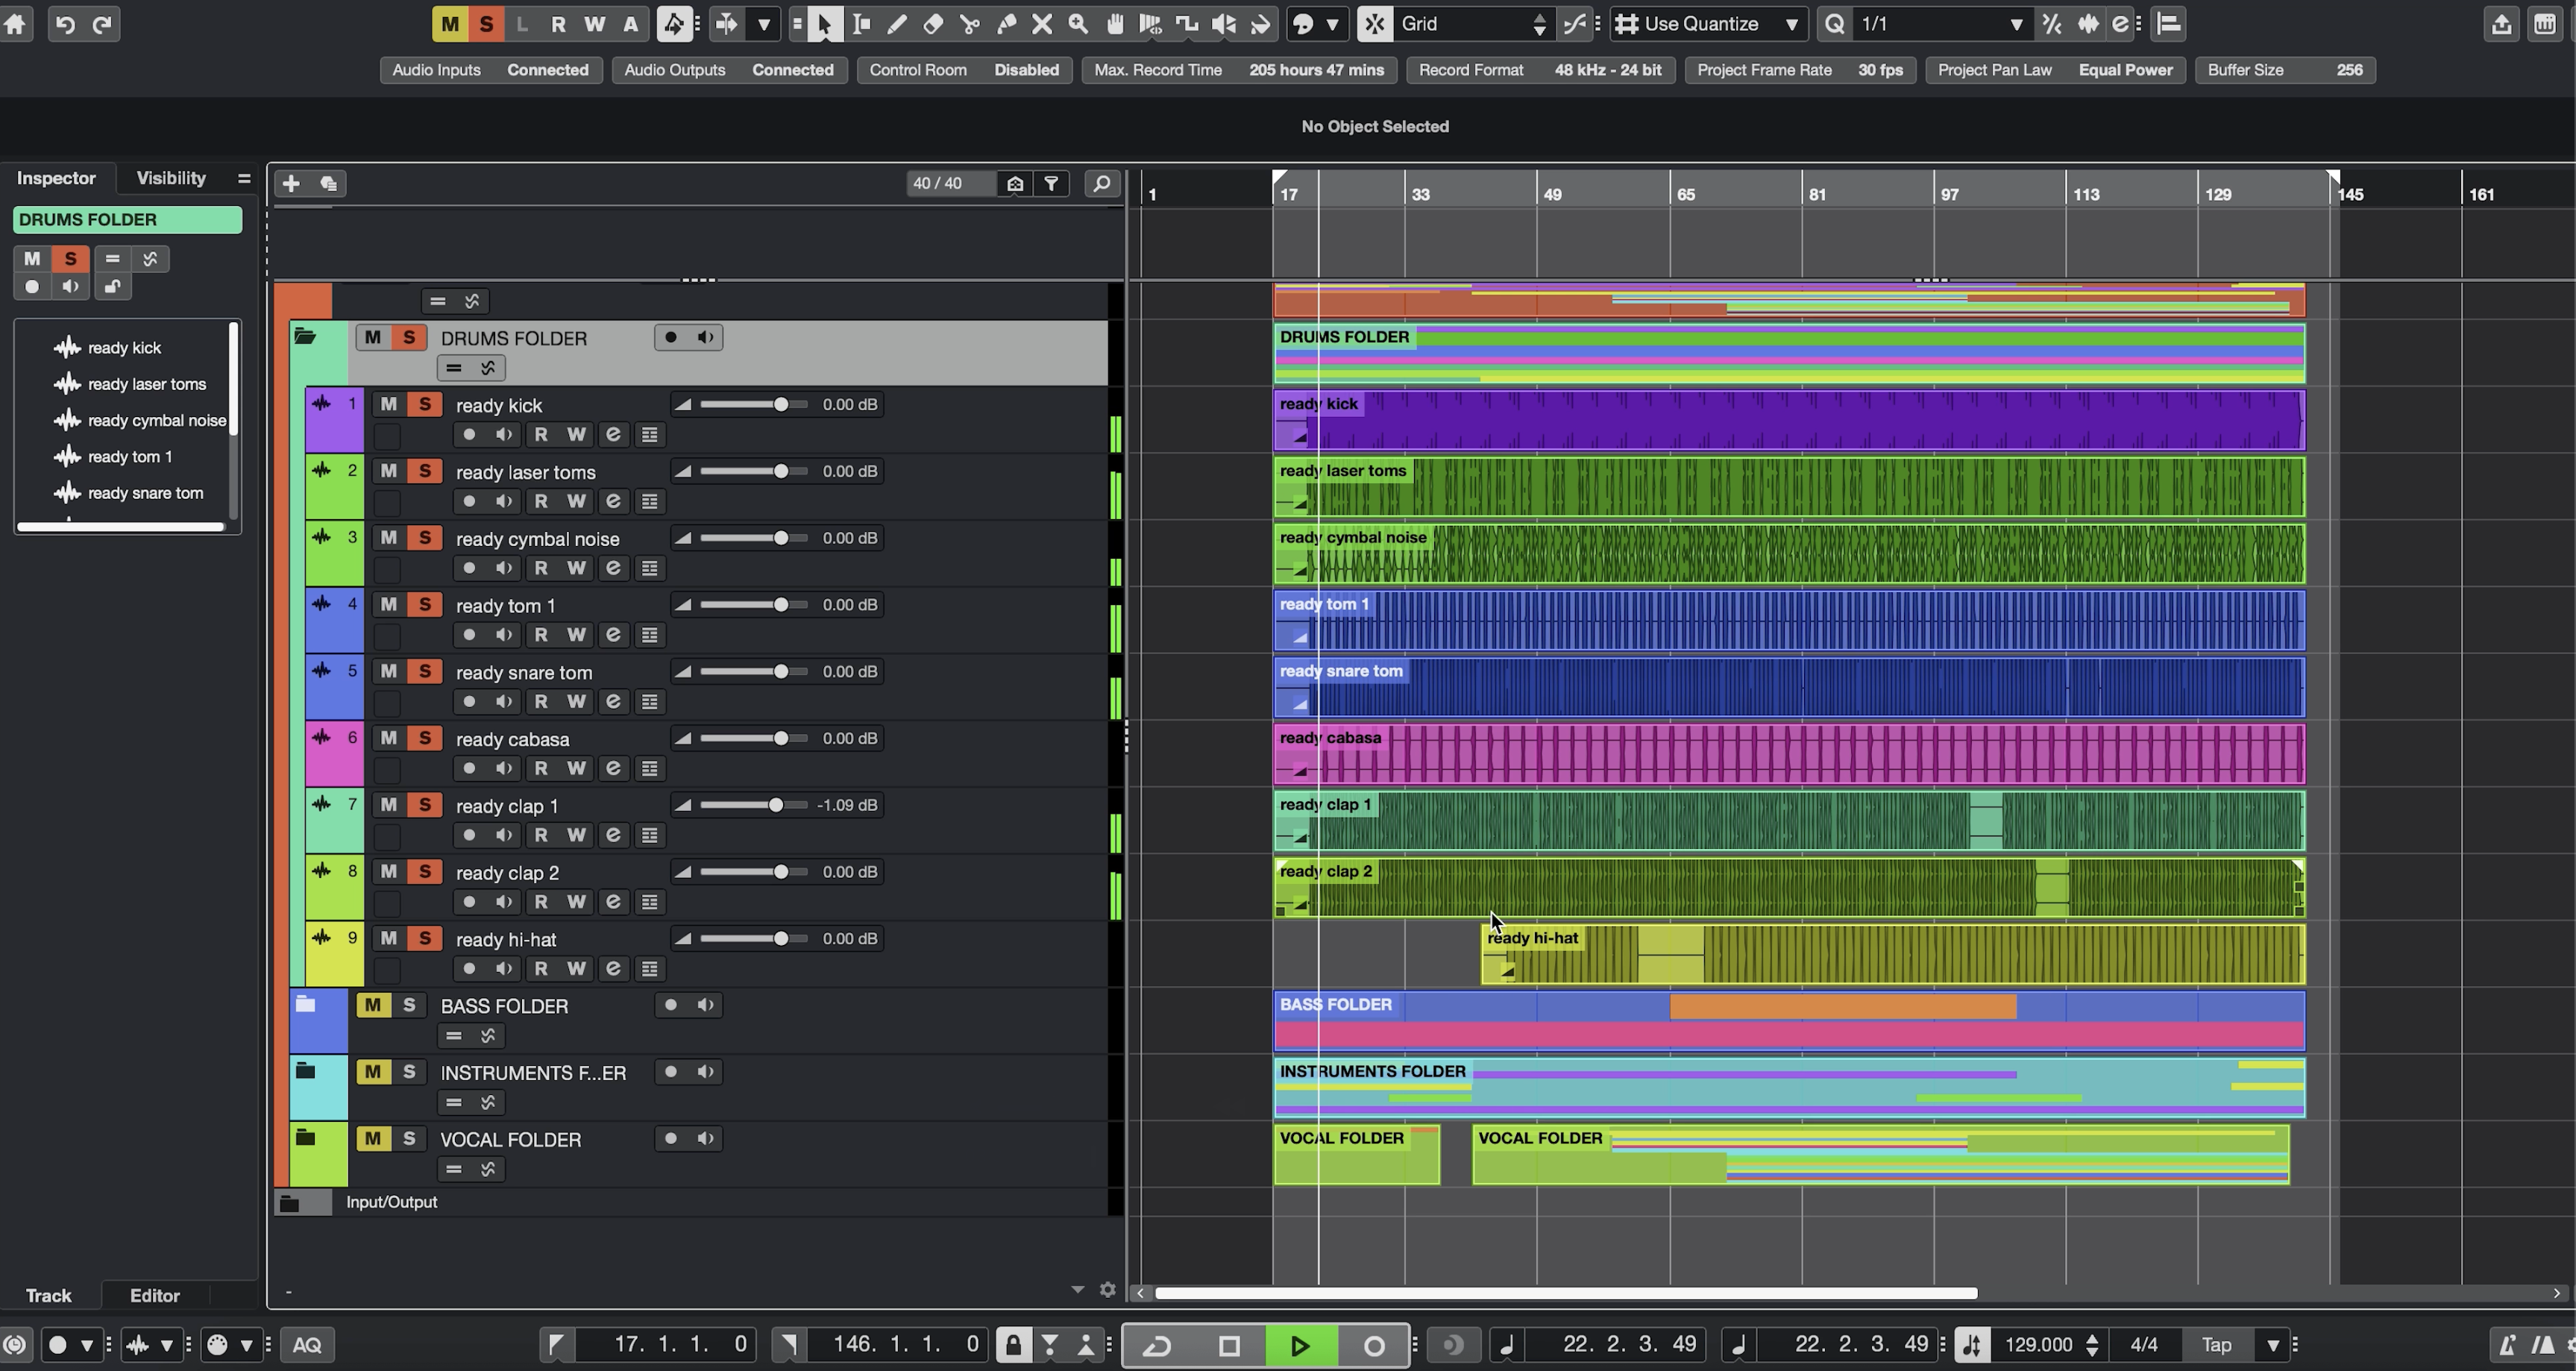Click the Record Format 48 kHz status
Image resolution: width=2576 pixels, height=1371 pixels.
pyautogui.click(x=1540, y=70)
